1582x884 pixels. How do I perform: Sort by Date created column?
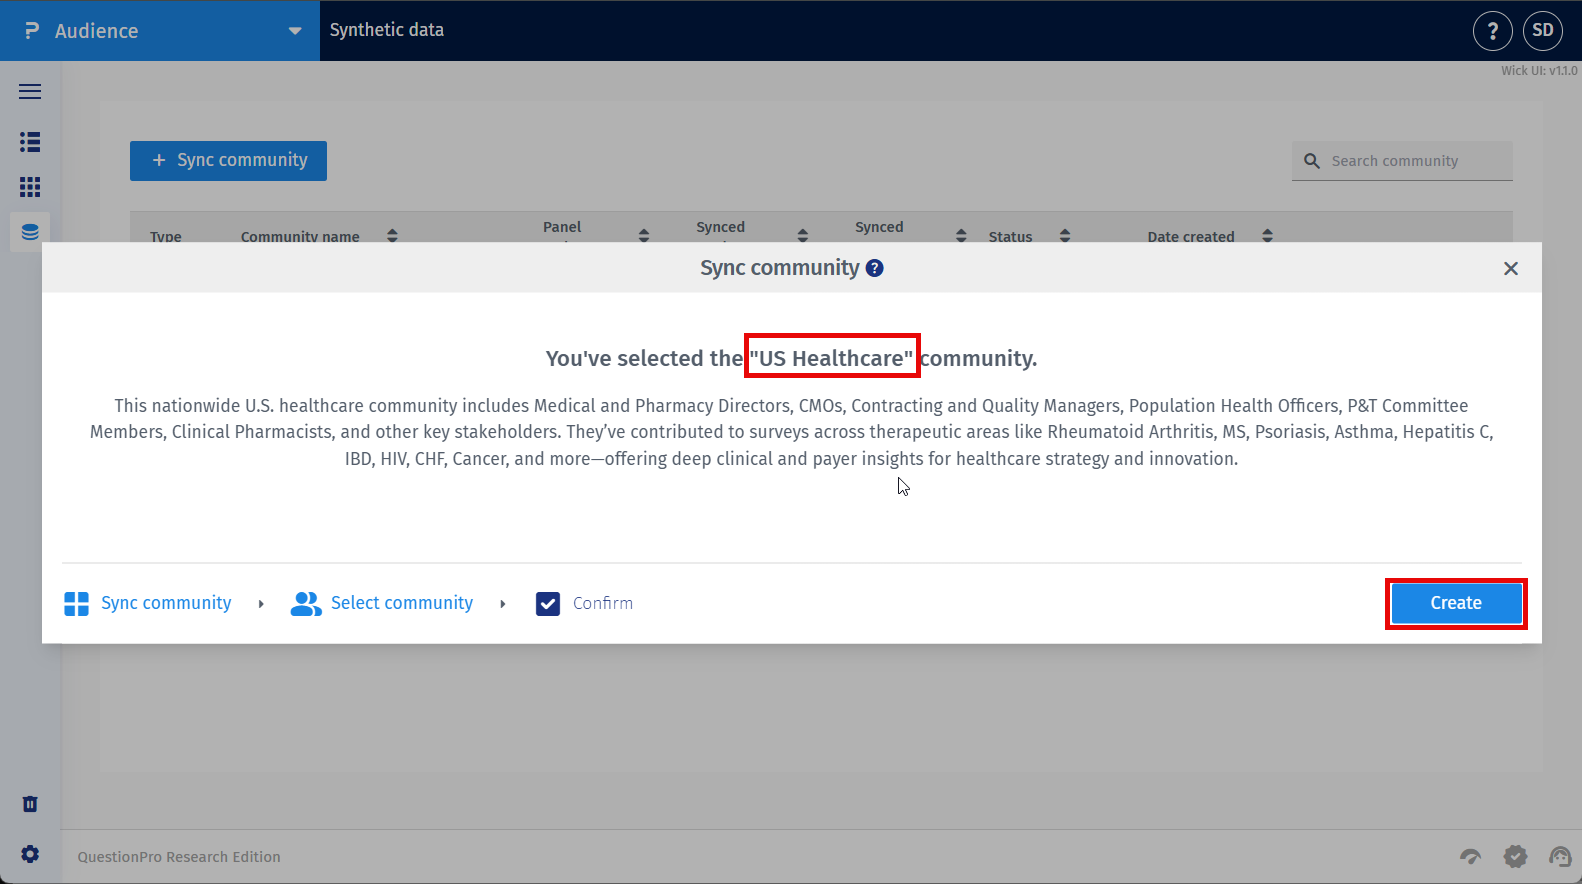pyautogui.click(x=1268, y=236)
